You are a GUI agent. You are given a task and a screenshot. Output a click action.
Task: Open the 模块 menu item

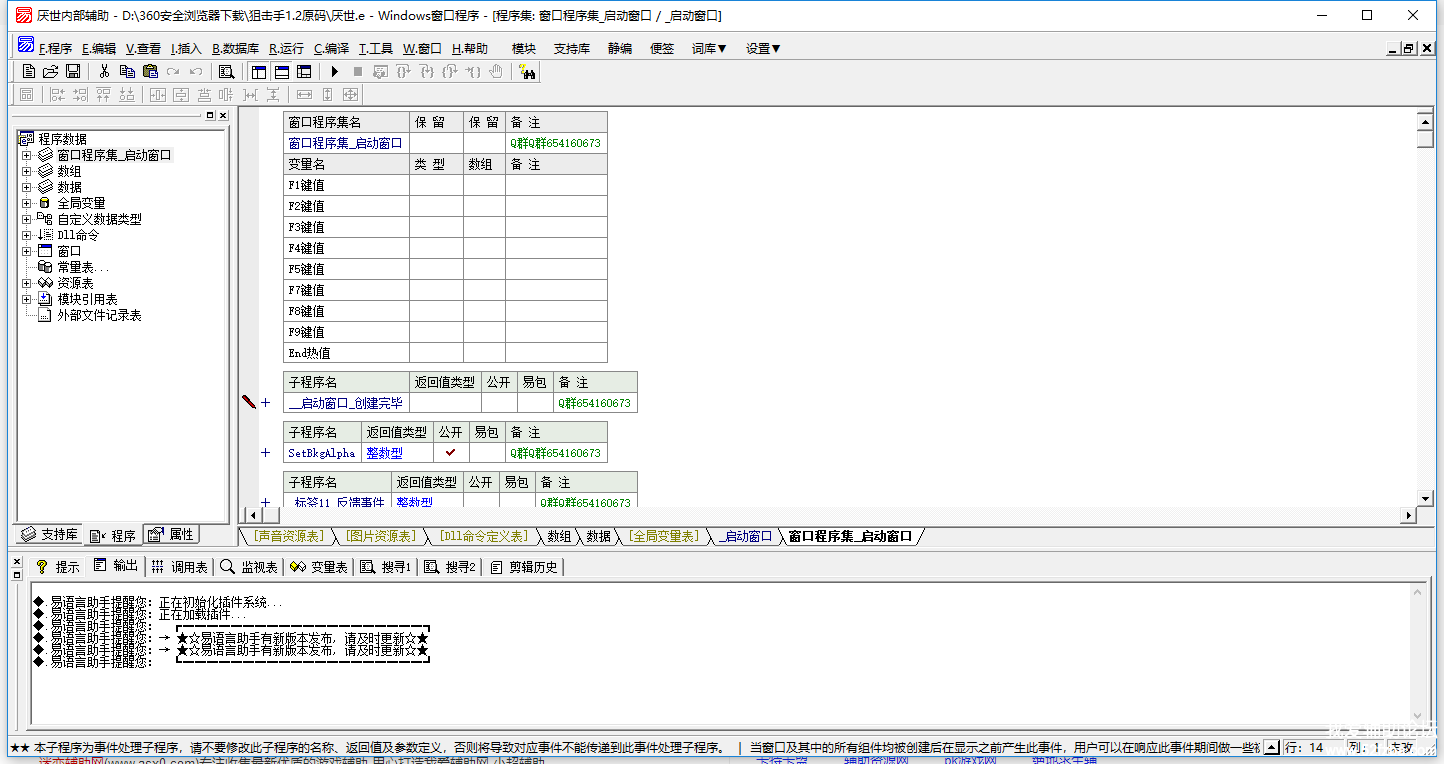pos(524,48)
